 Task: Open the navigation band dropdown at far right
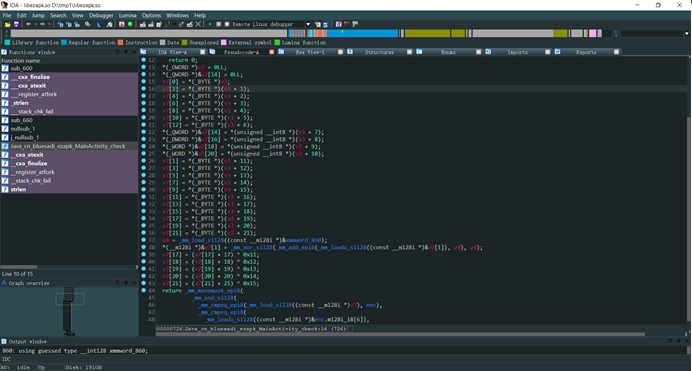(x=686, y=34)
